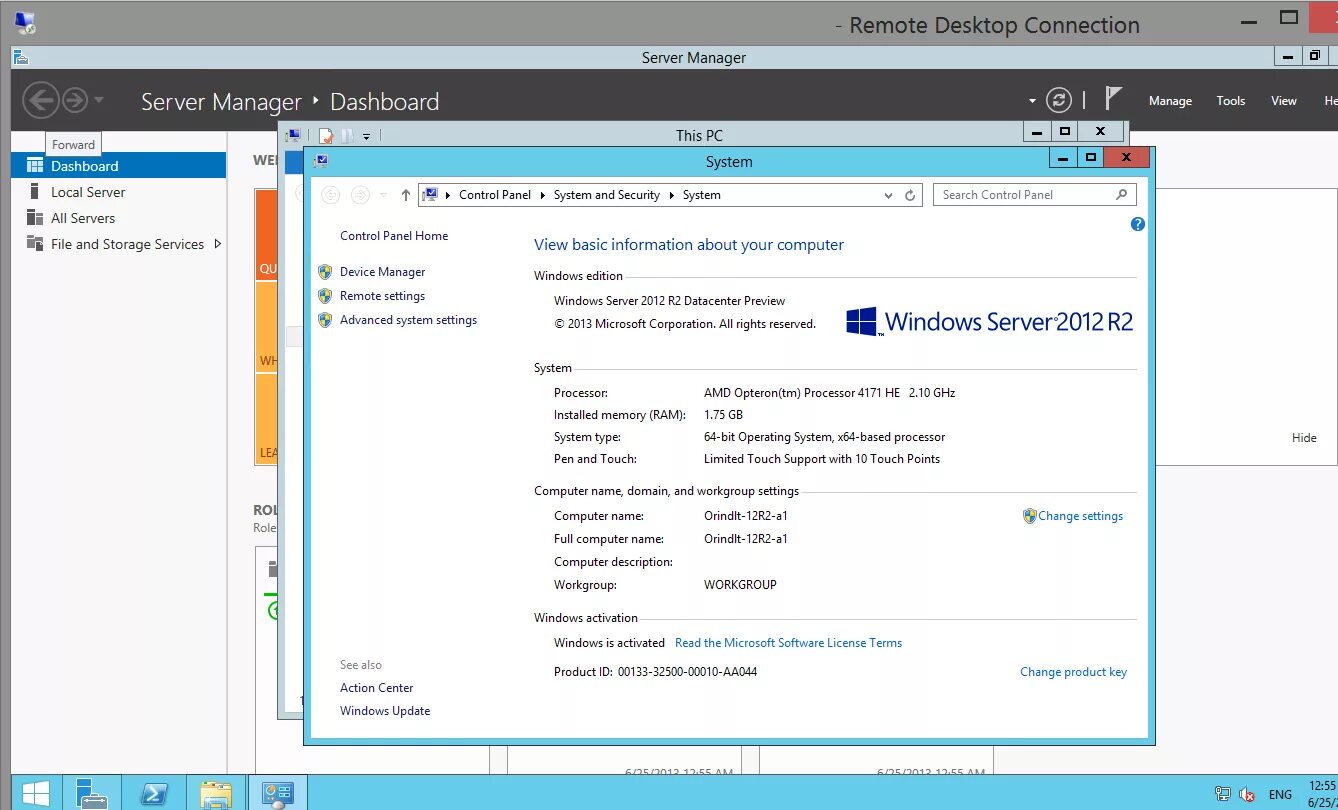Open the Manage menu
Screen dimensions: 1338x810
[x=1170, y=101]
